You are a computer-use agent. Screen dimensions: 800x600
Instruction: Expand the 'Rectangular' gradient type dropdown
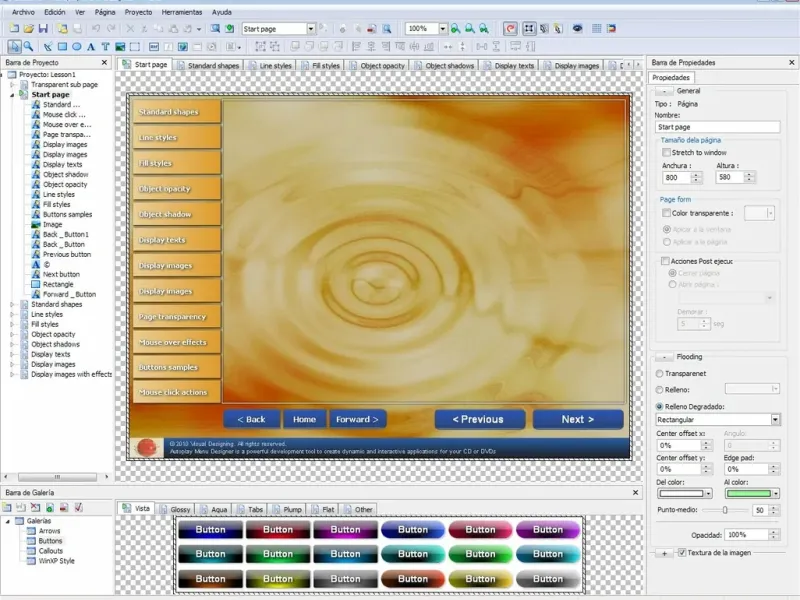point(775,419)
